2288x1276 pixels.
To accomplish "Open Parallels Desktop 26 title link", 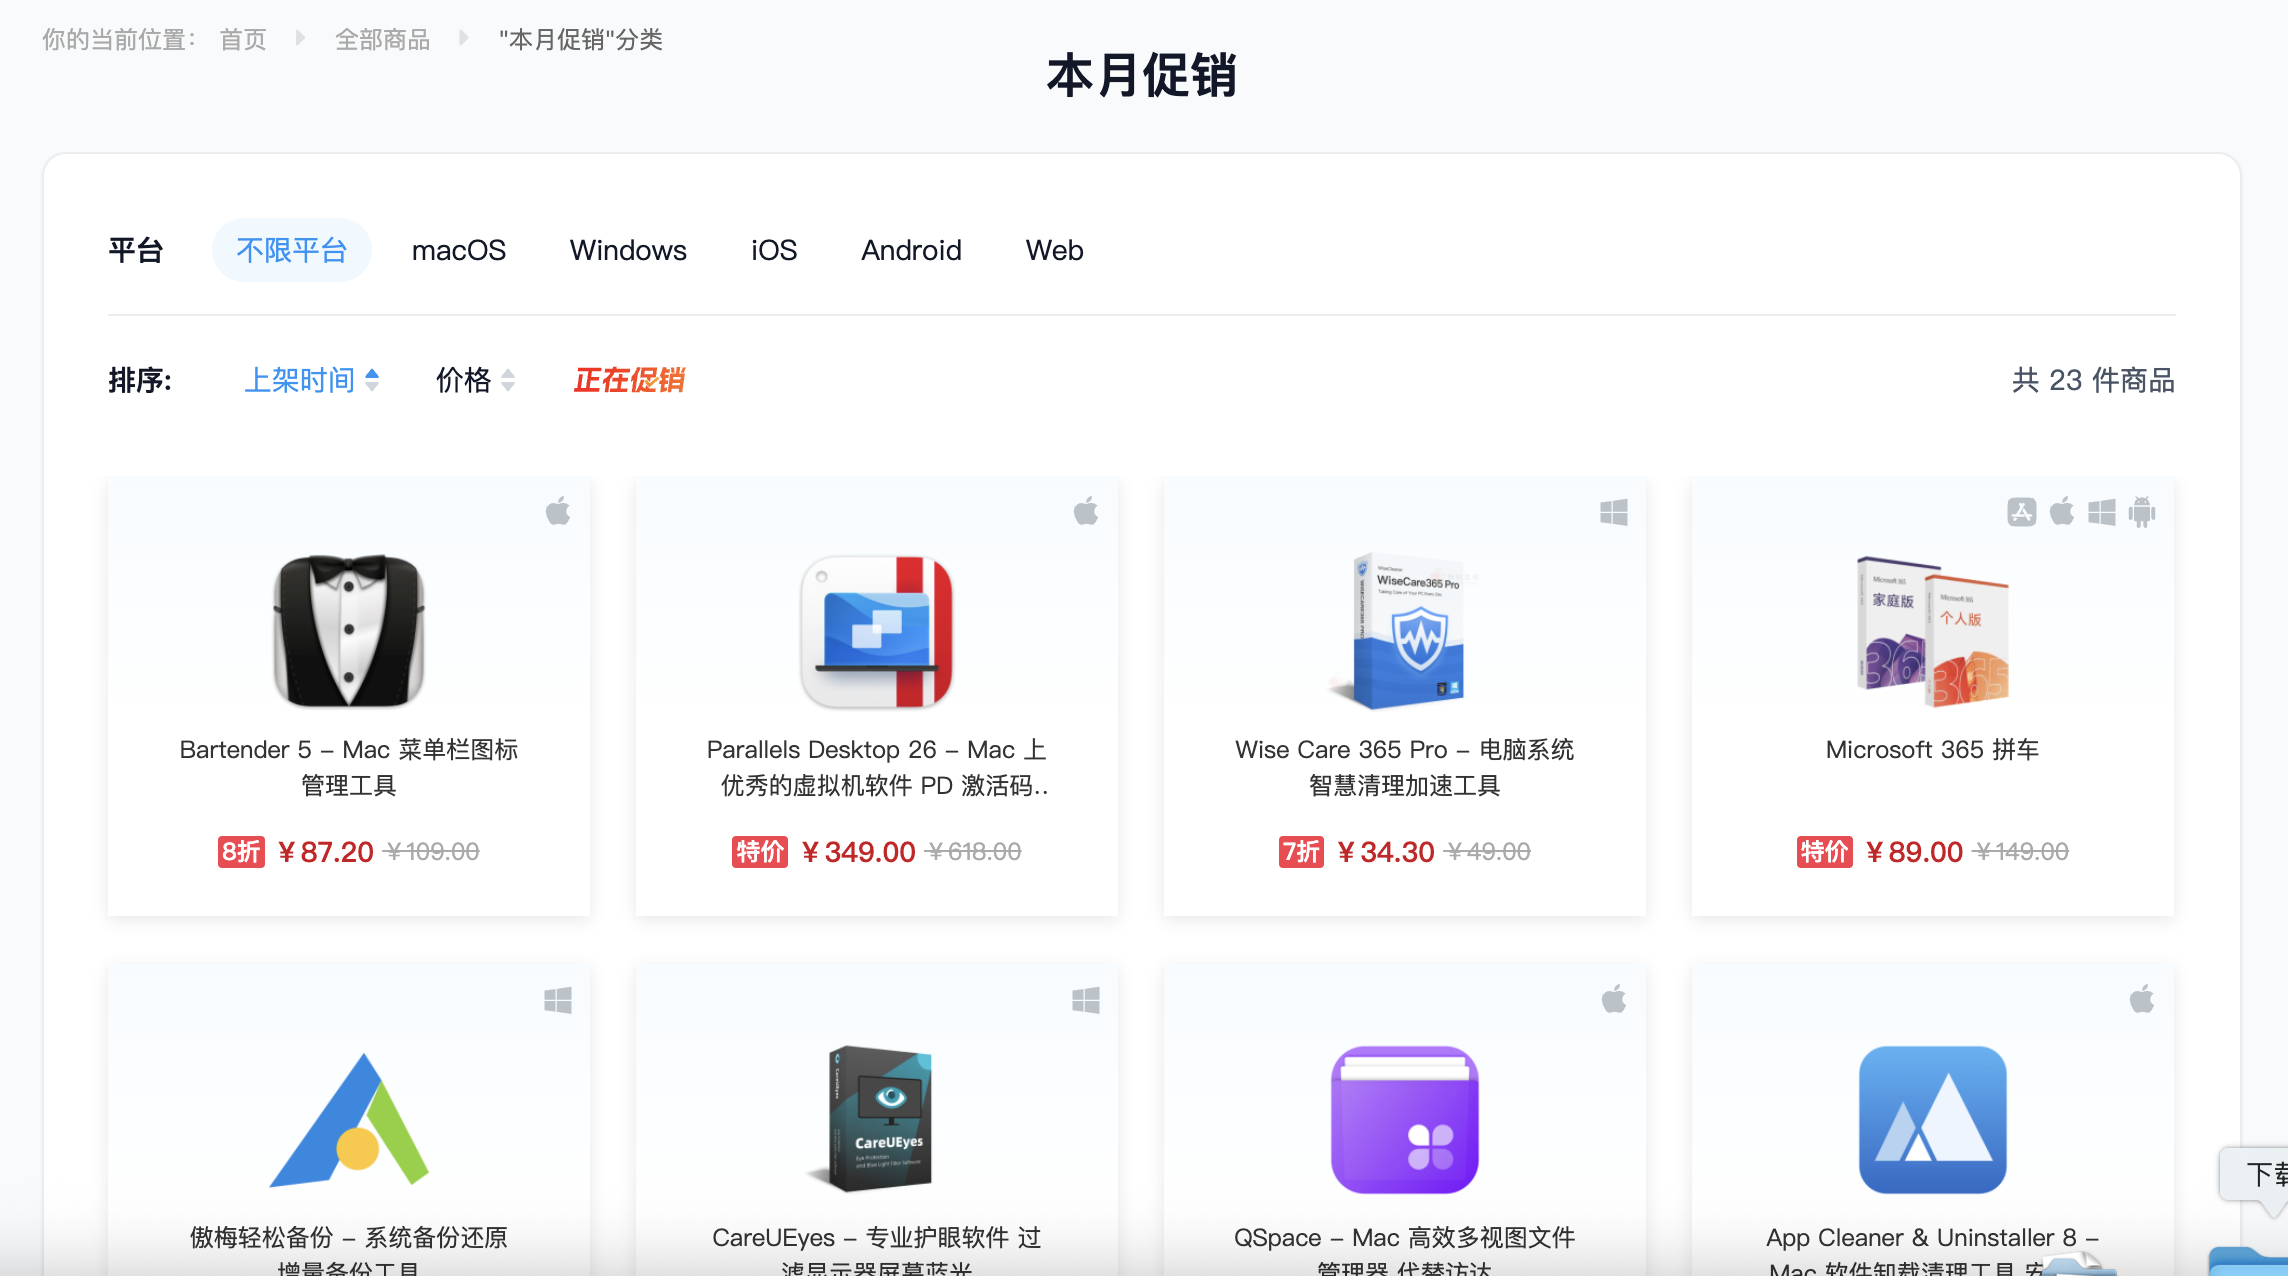I will click(877, 767).
